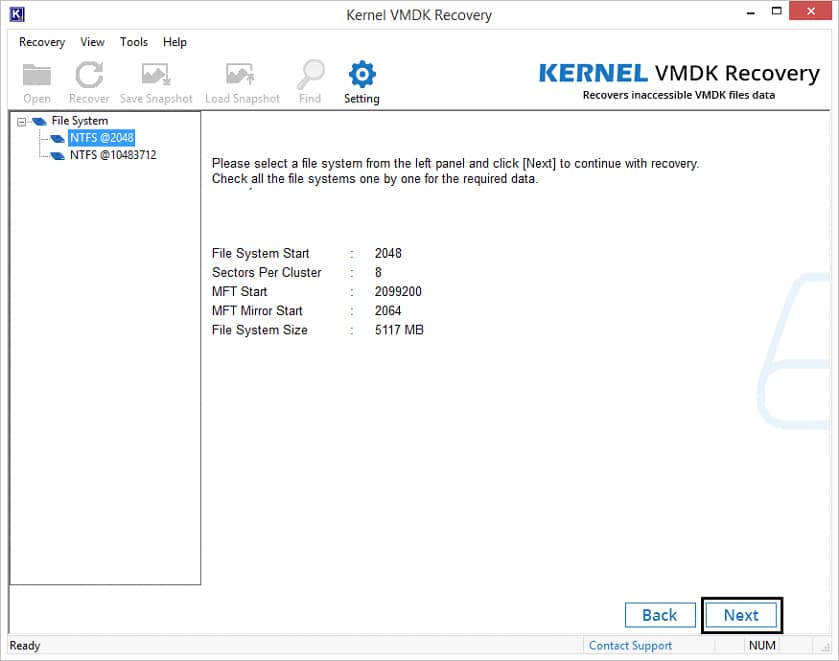Select the NTFS @2048 file system
This screenshot has width=839, height=661.
(x=102, y=138)
